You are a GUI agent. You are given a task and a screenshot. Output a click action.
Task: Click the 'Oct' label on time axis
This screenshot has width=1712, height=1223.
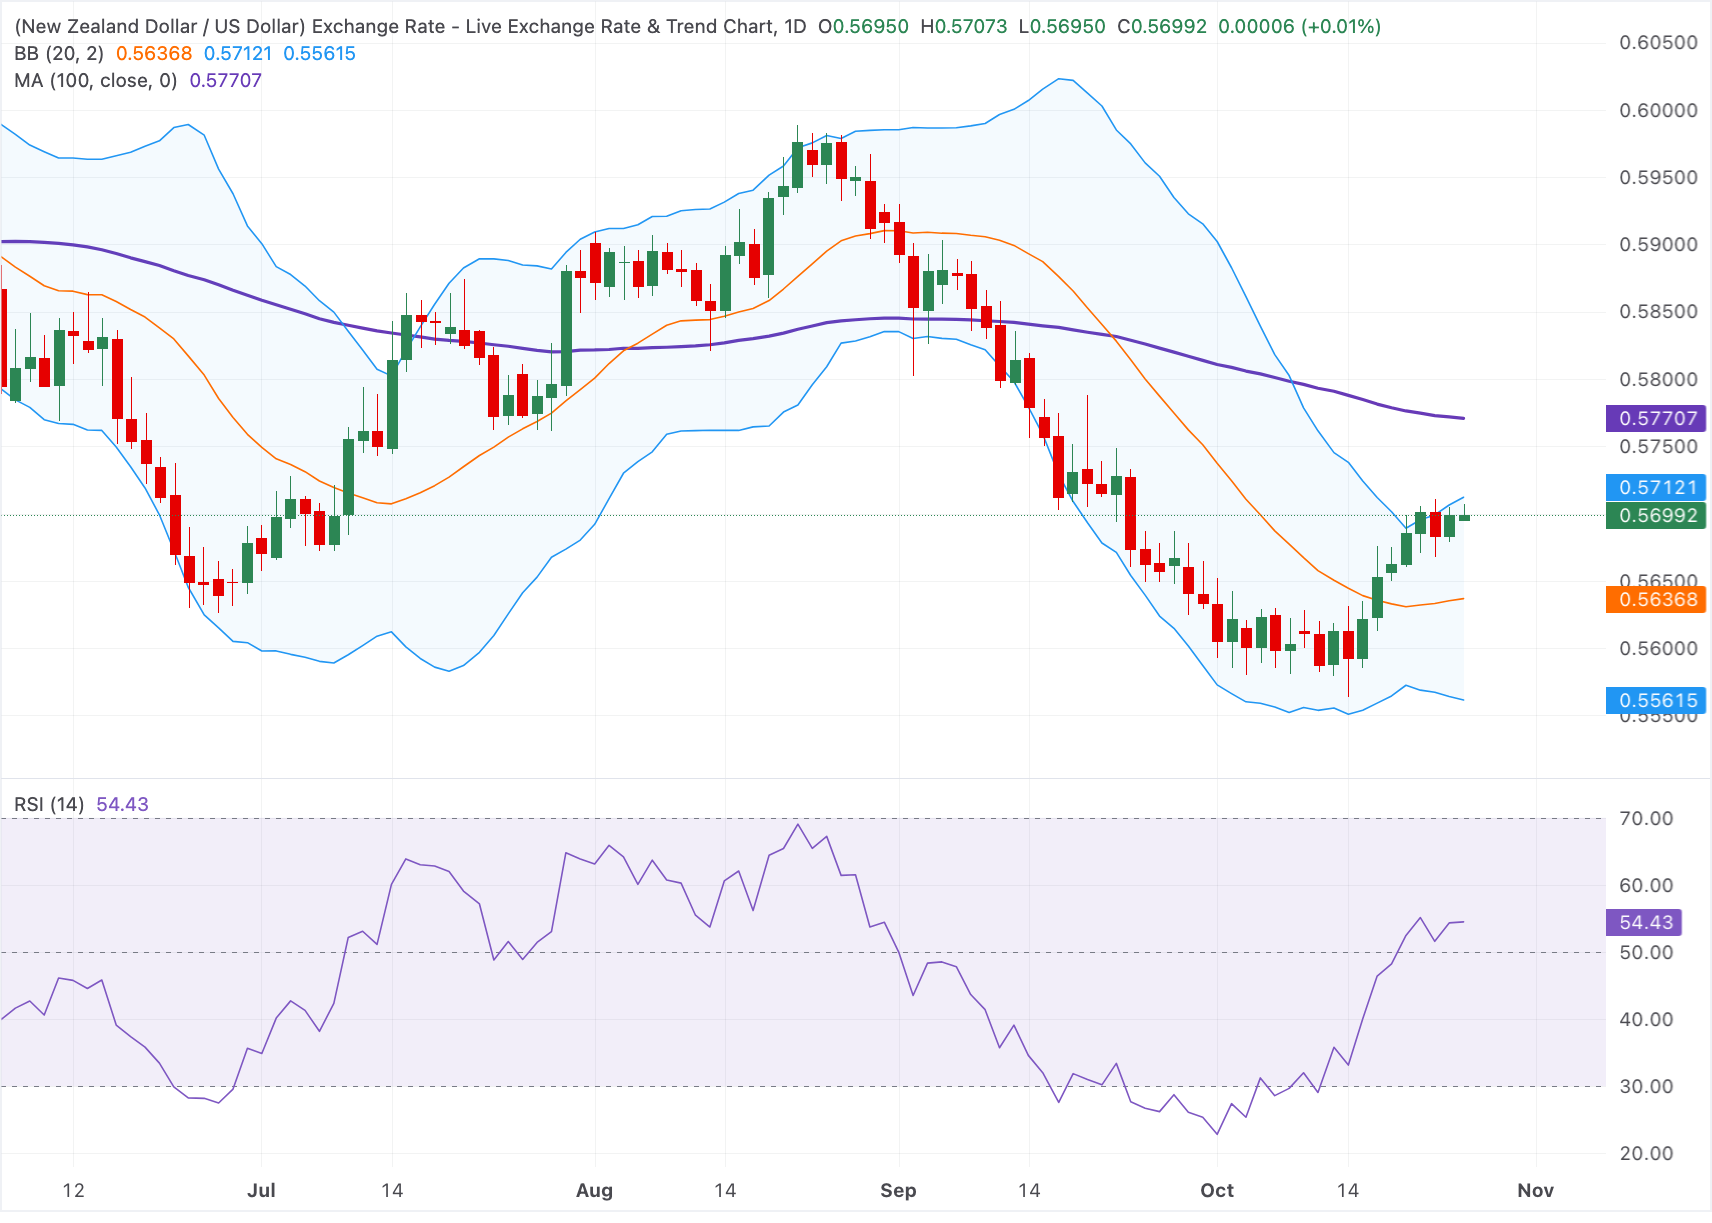coord(1217,1191)
